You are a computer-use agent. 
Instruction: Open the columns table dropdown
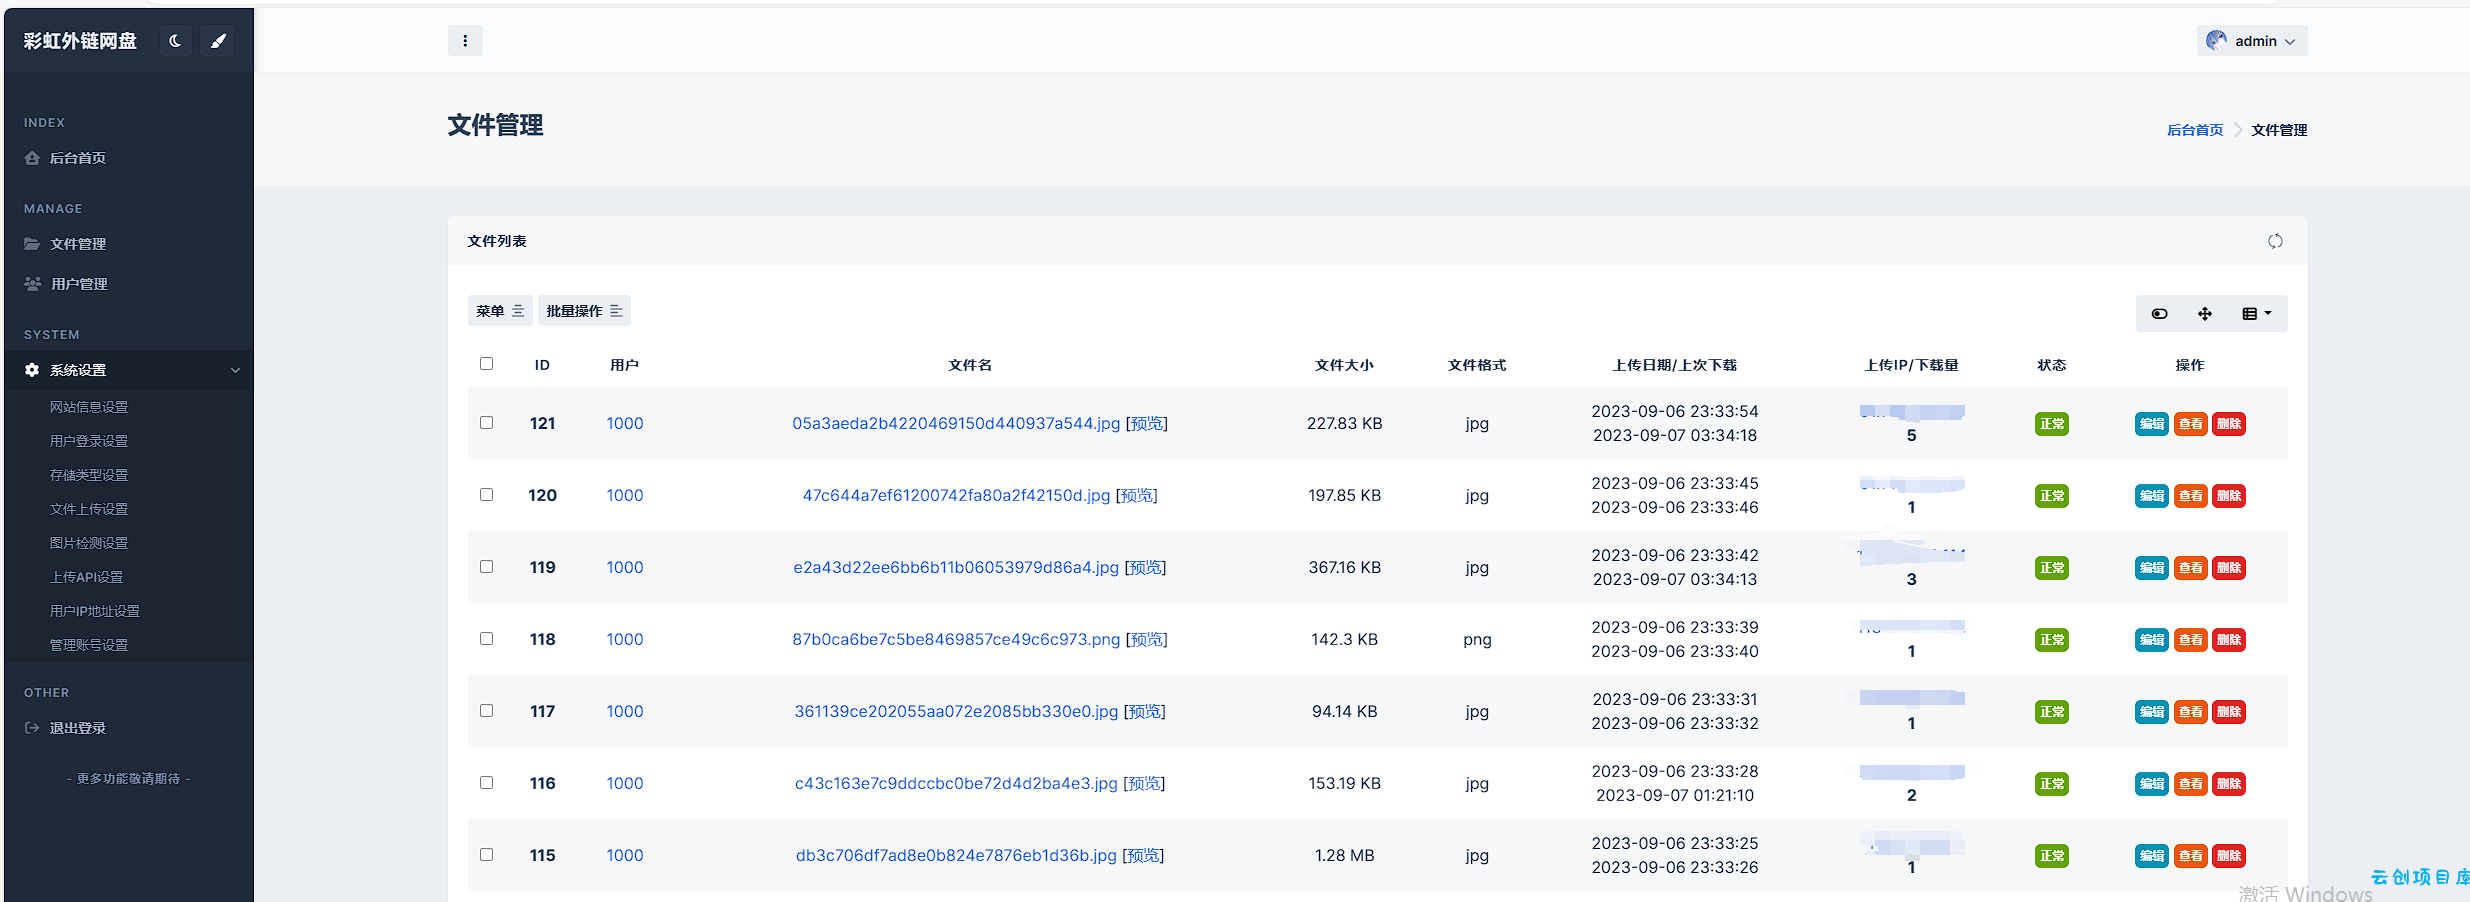tap(2256, 314)
